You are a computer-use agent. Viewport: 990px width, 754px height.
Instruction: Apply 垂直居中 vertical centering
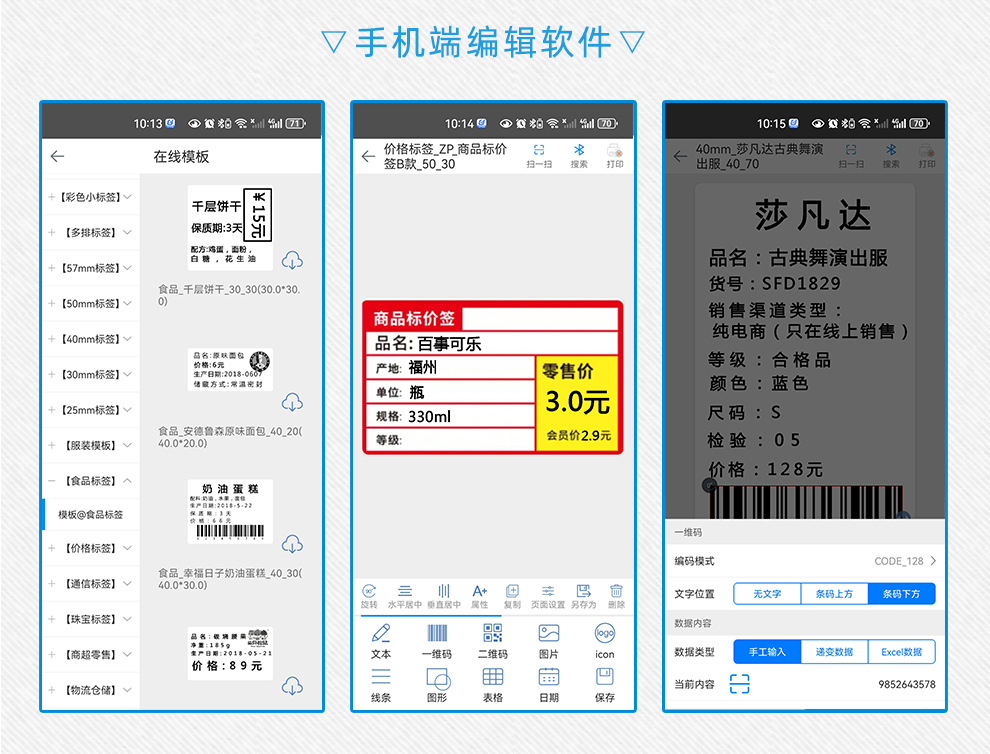(x=444, y=596)
